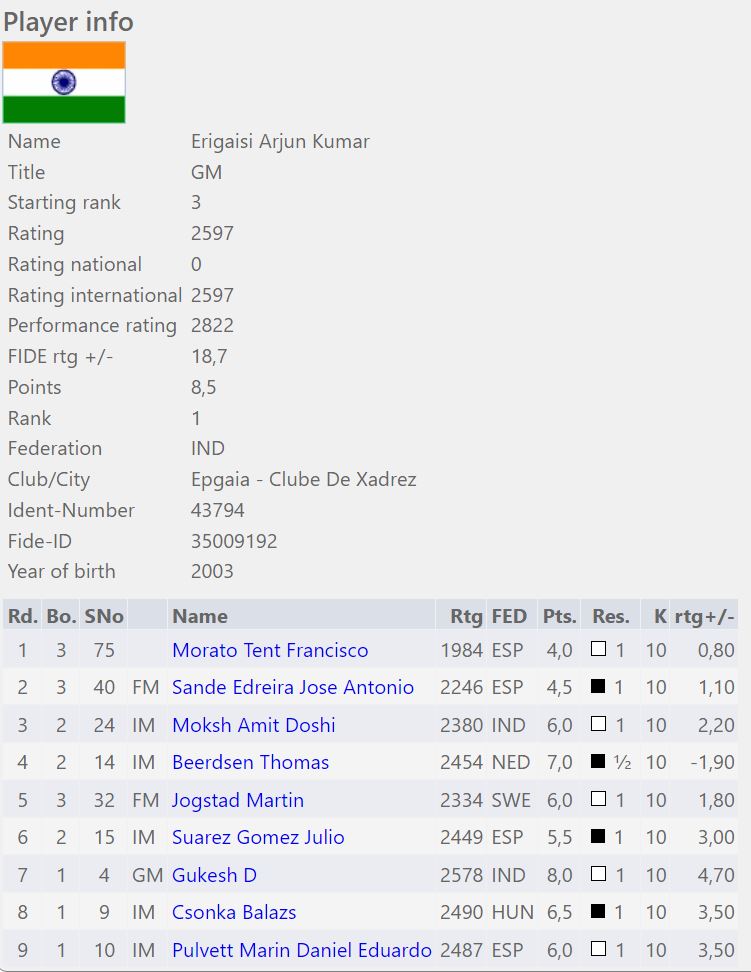The height and width of the screenshot is (972, 751).
Task: Select Suarez Gomez Julio link
Action: 258,837
